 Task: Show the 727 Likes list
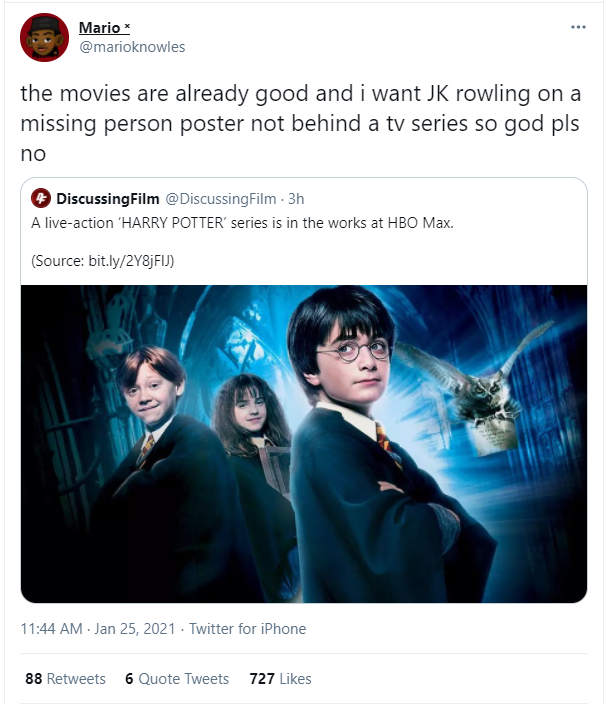280,679
